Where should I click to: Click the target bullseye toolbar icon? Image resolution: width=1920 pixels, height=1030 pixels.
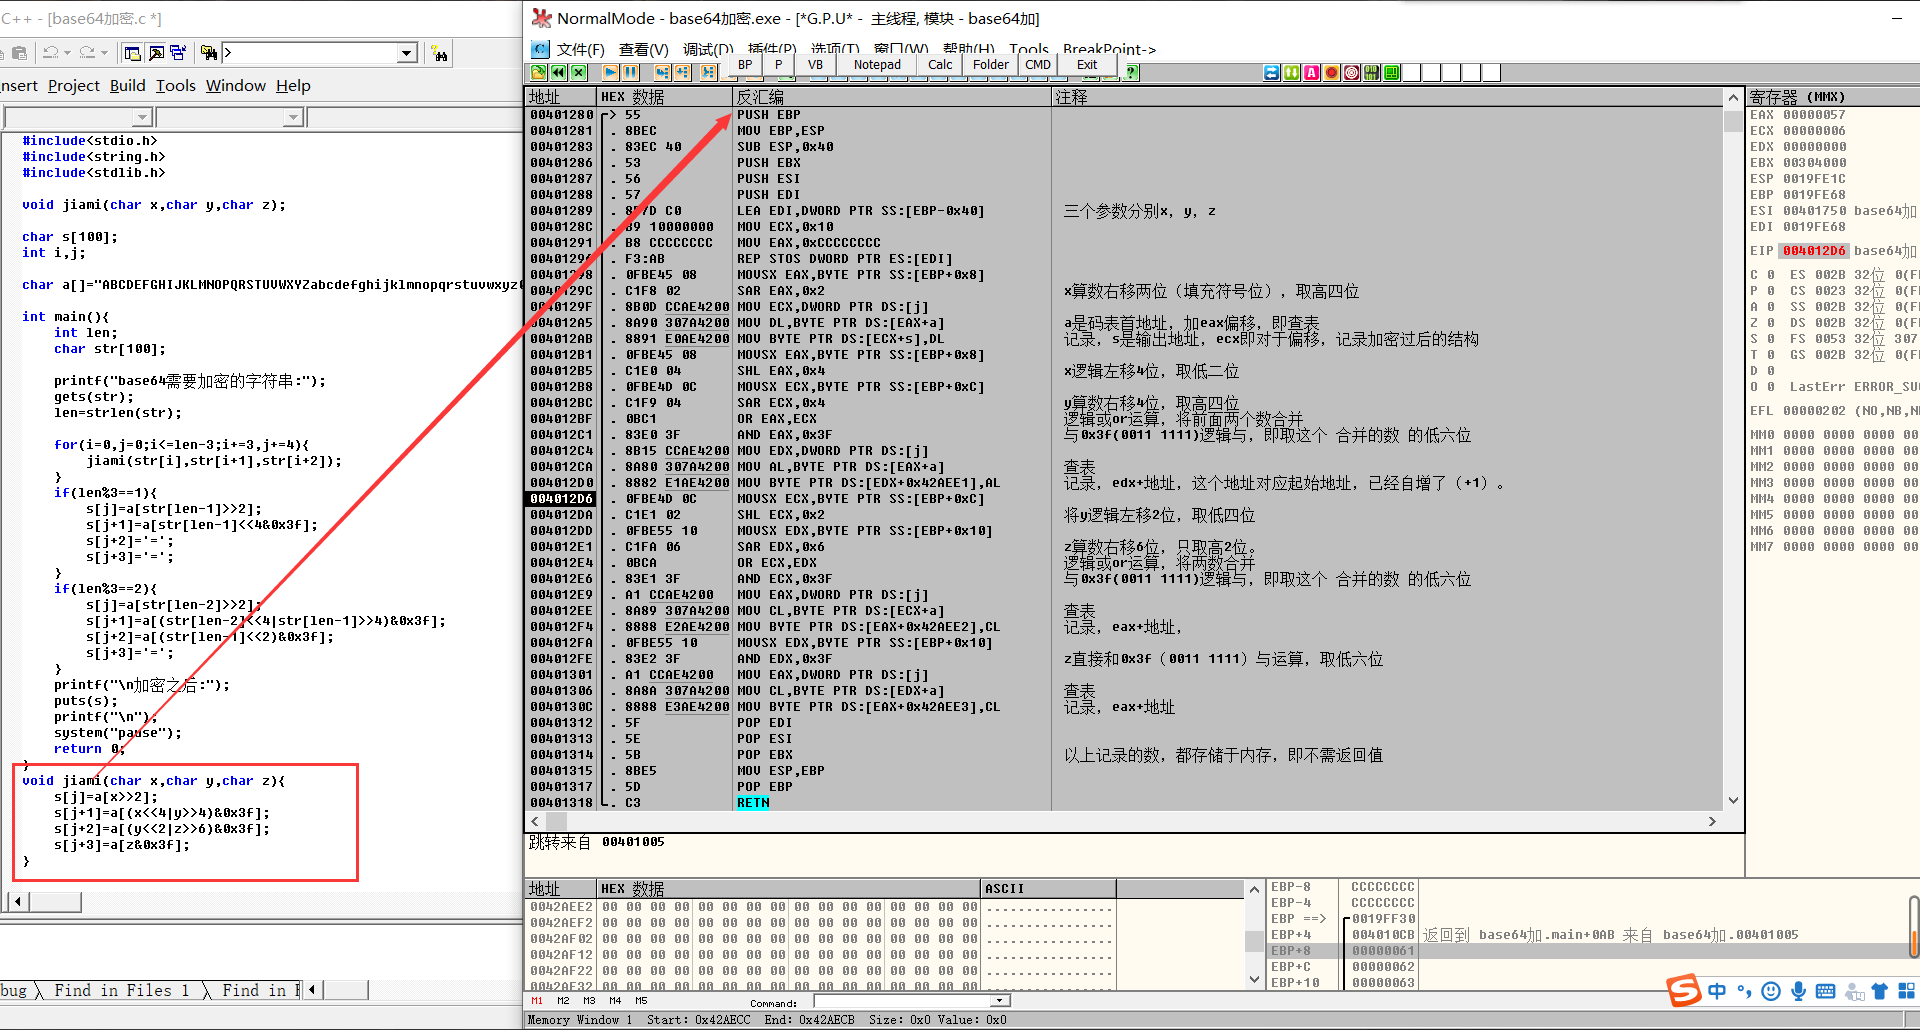pos(1351,72)
